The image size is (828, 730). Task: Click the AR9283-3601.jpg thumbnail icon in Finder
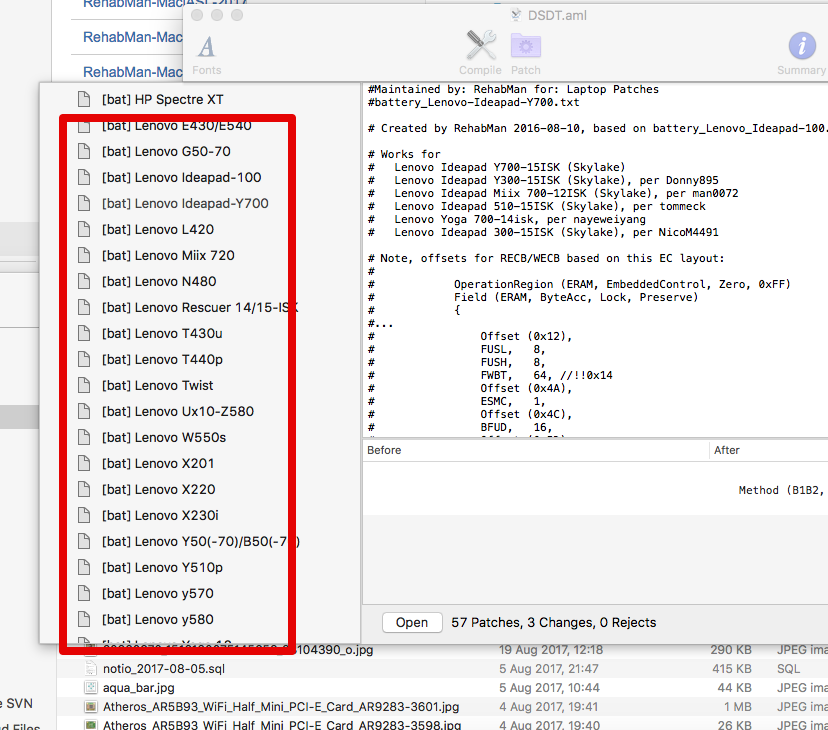[x=91, y=707]
